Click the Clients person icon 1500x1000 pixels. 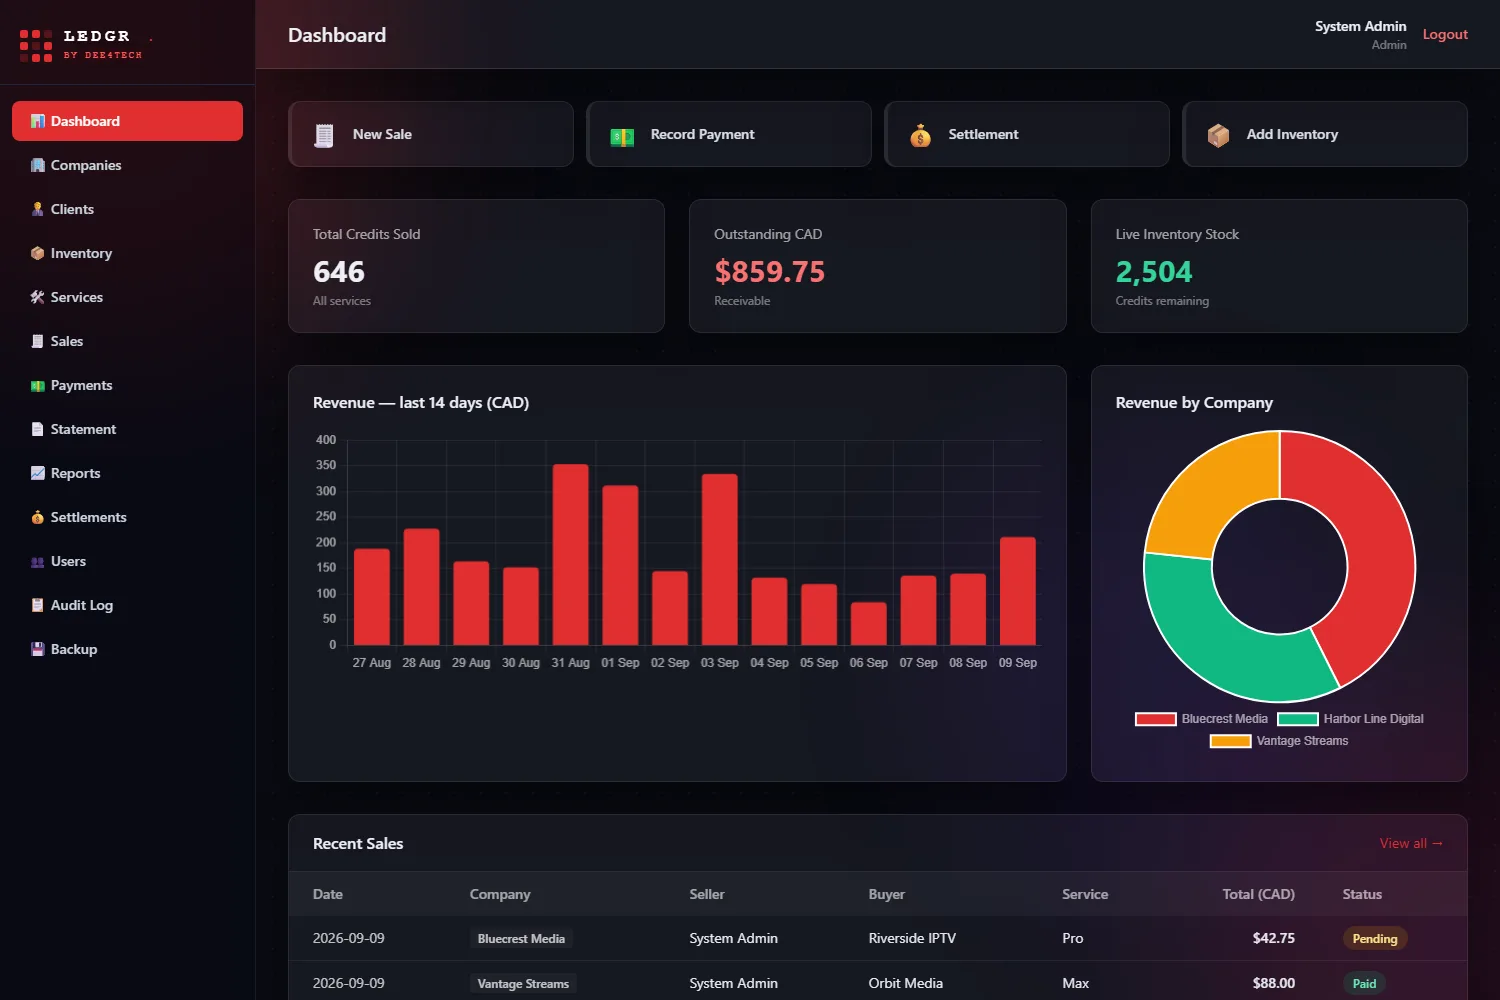[38, 209]
